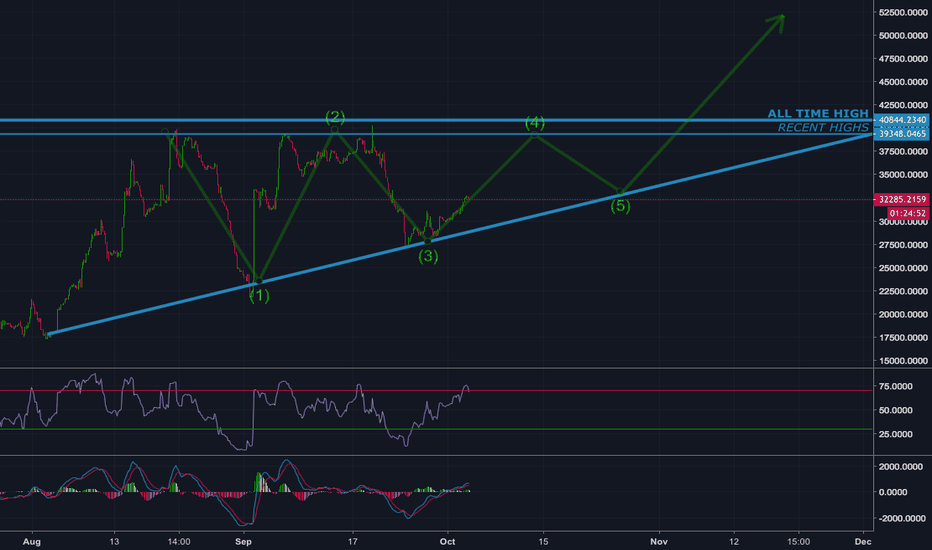Image resolution: width=932 pixels, height=550 pixels.
Task: Click the 50000.0000 price axis value
Action: coord(903,36)
